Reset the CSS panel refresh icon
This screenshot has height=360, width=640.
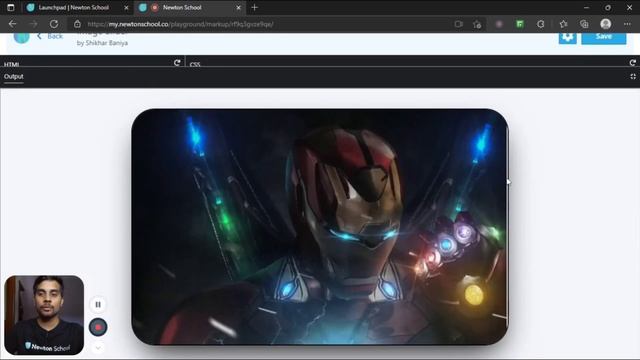pos(633,62)
